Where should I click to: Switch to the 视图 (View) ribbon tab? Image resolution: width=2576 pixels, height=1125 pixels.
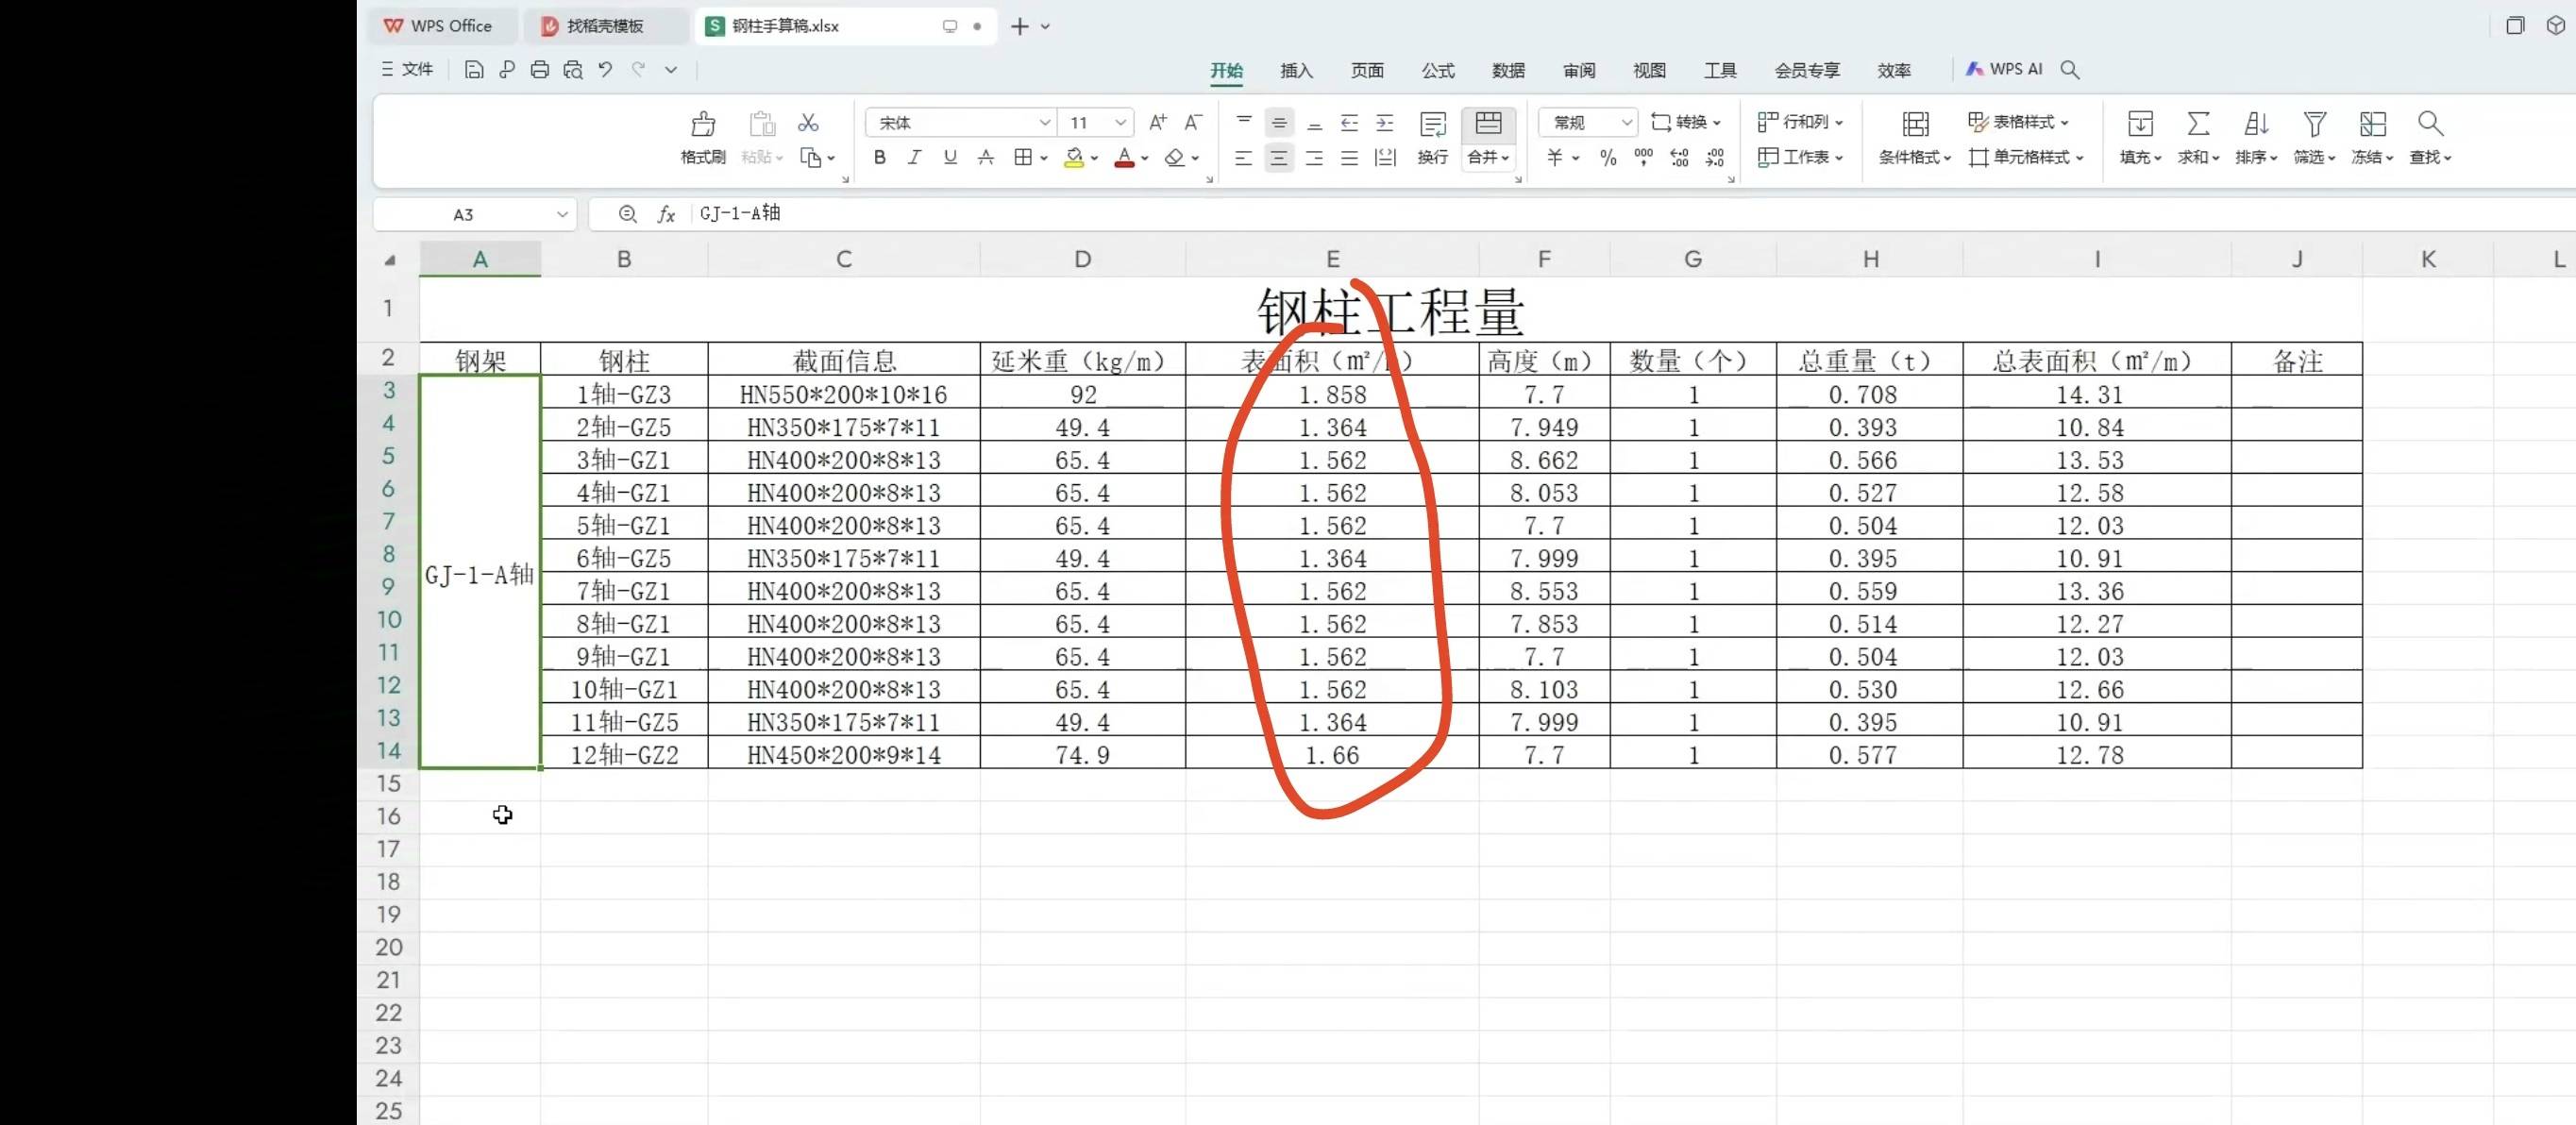pyautogui.click(x=1649, y=70)
